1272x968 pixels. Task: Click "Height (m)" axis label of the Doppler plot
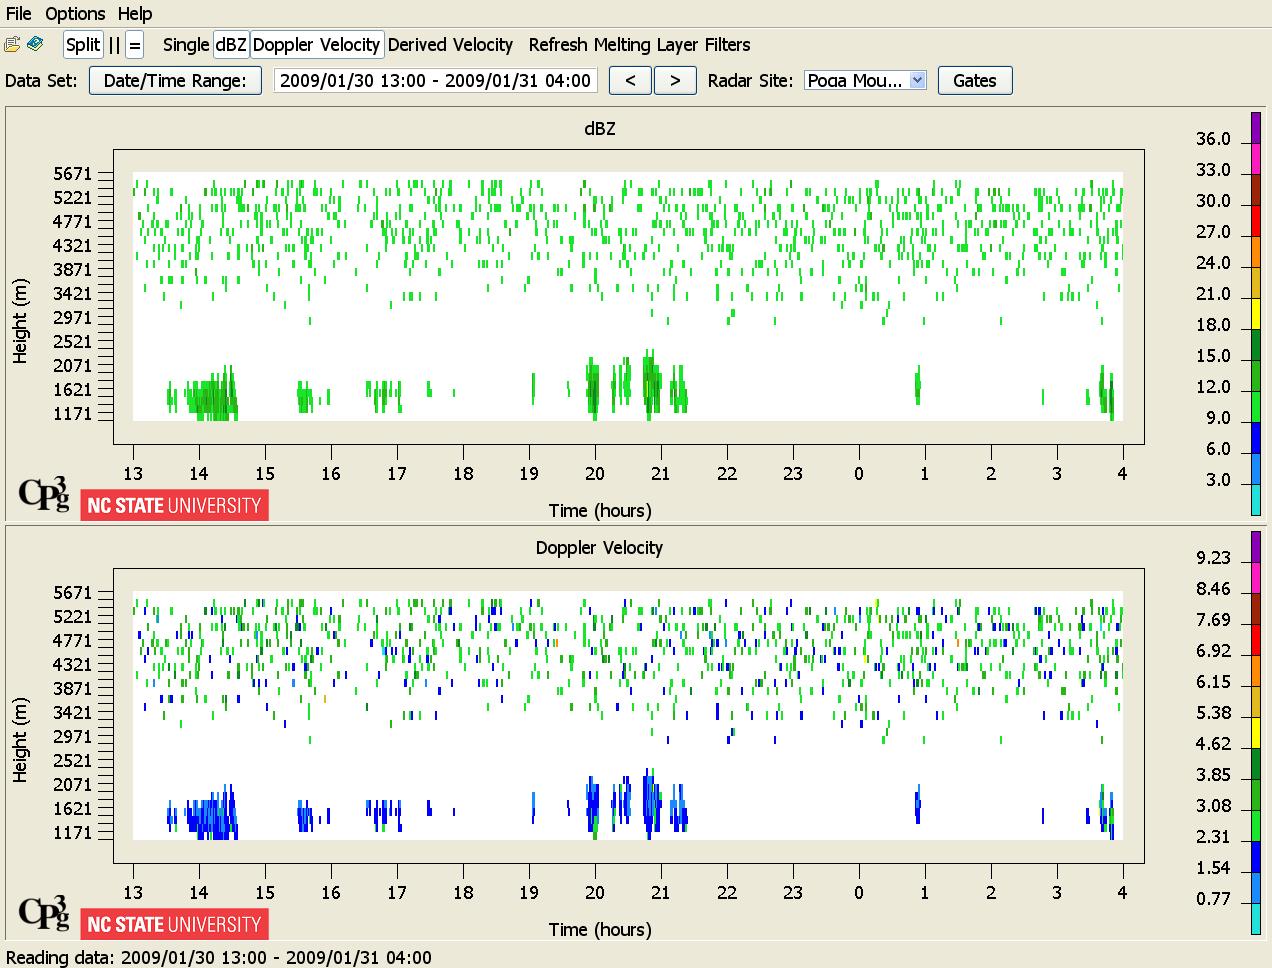coord(20,739)
